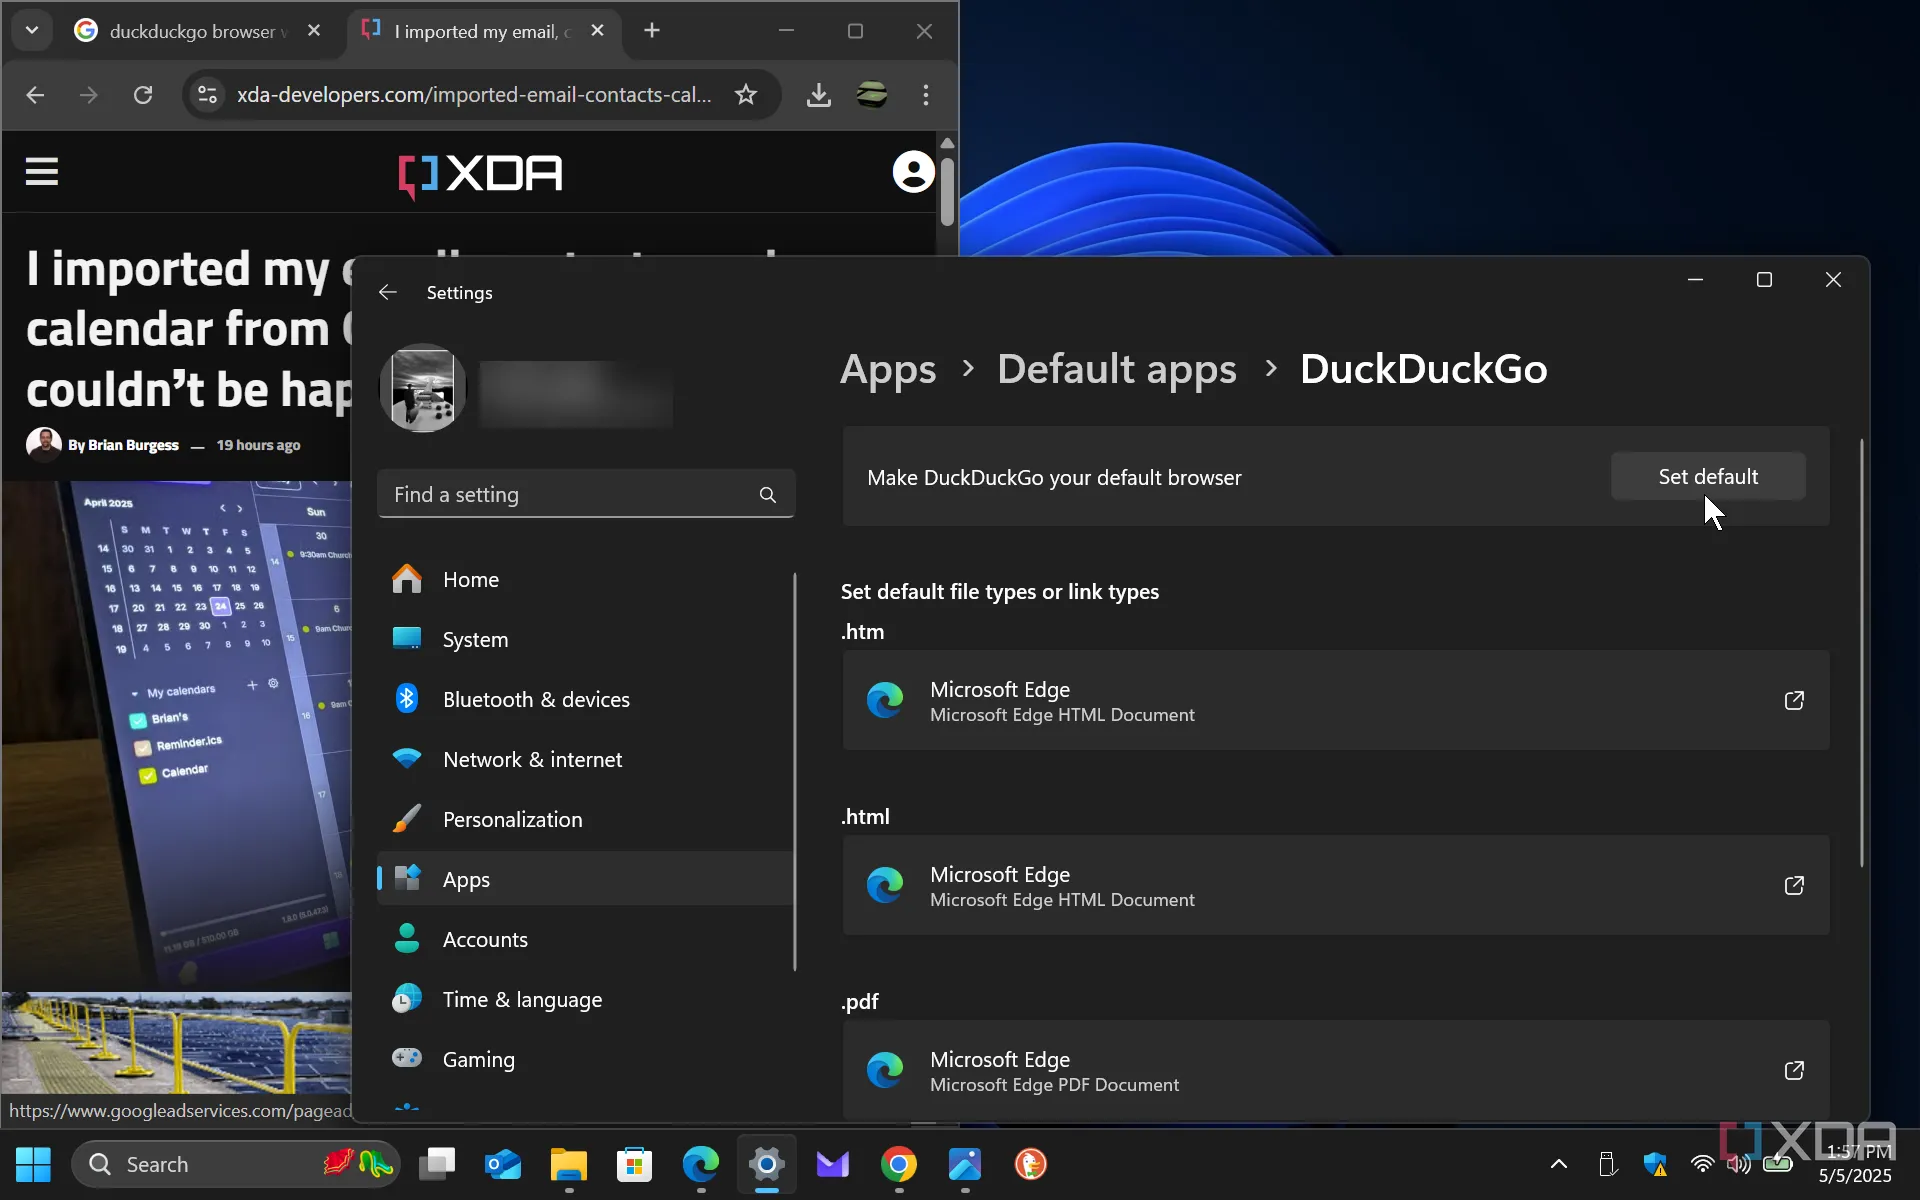Select Microsoft Edge entry under .html
The image size is (1920, 1200).
click(1336, 885)
